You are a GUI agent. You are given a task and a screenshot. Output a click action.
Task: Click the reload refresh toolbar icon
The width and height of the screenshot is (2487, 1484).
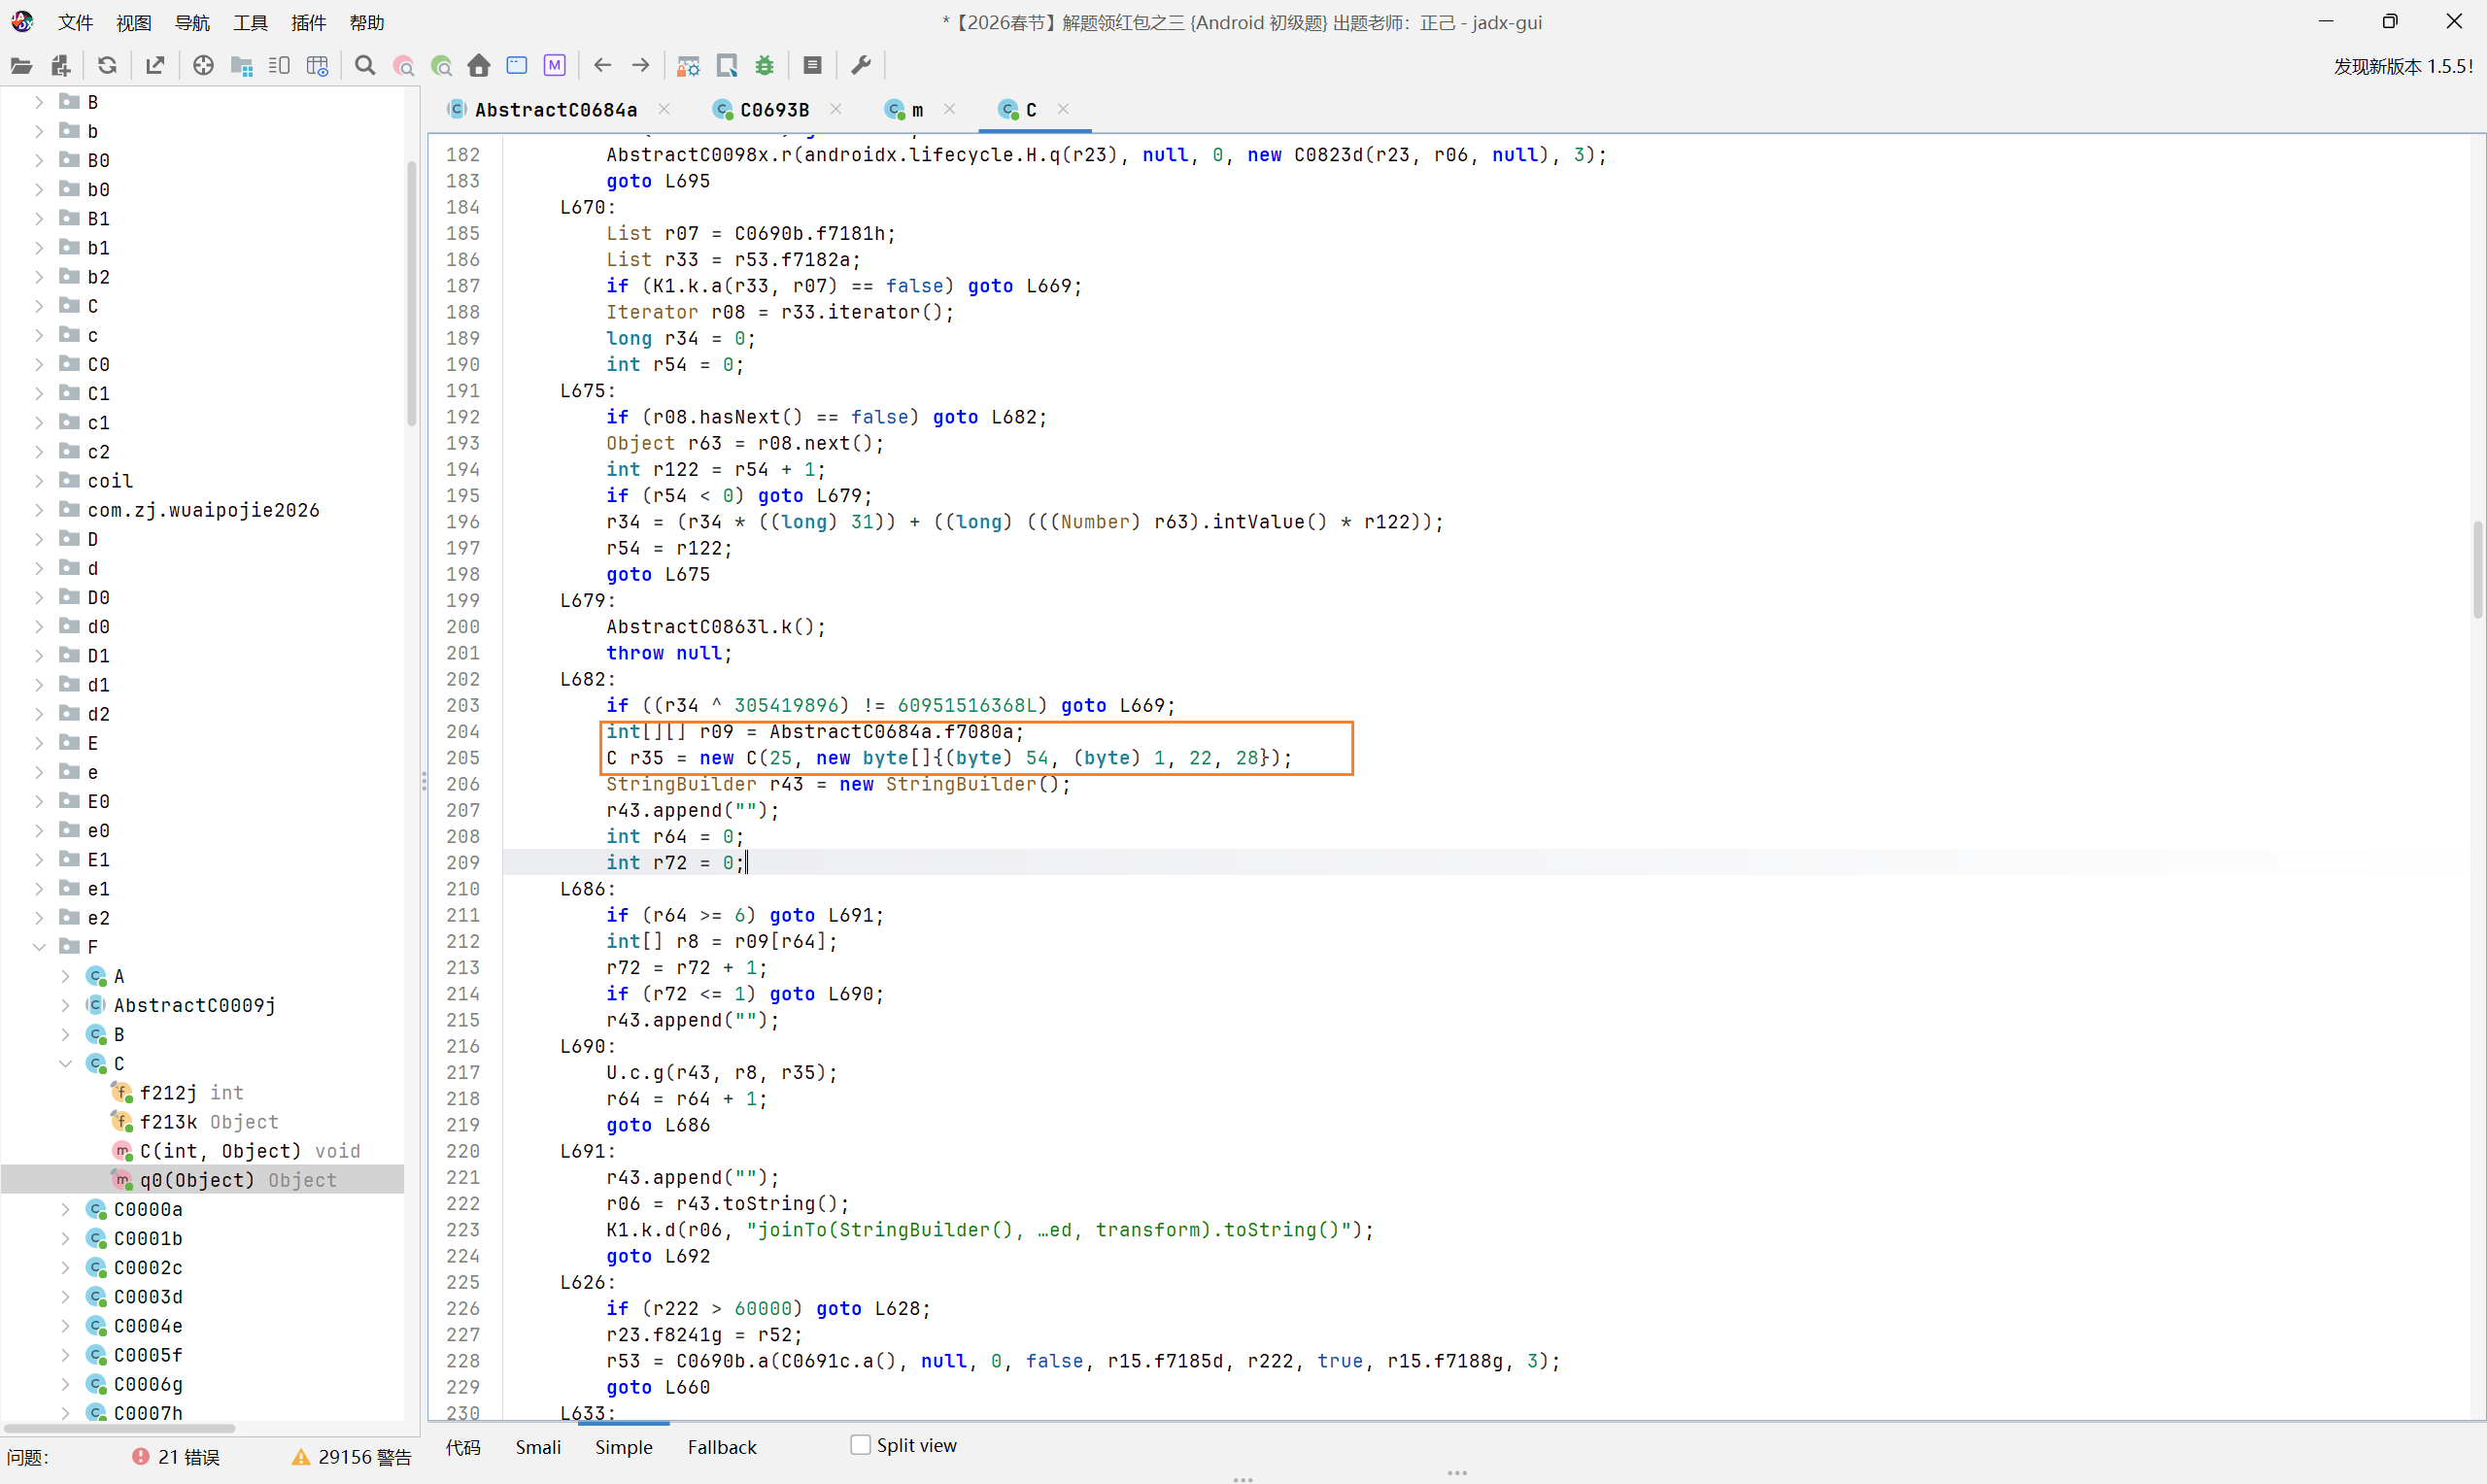pyautogui.click(x=107, y=66)
